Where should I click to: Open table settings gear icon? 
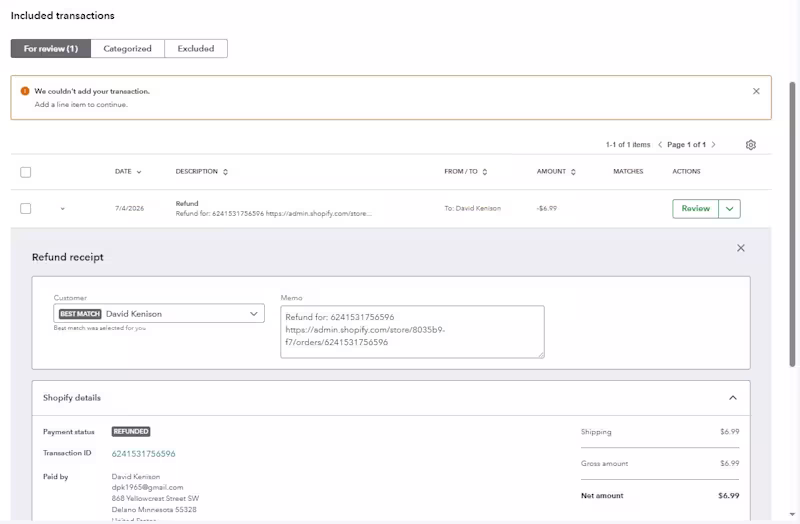pos(751,145)
